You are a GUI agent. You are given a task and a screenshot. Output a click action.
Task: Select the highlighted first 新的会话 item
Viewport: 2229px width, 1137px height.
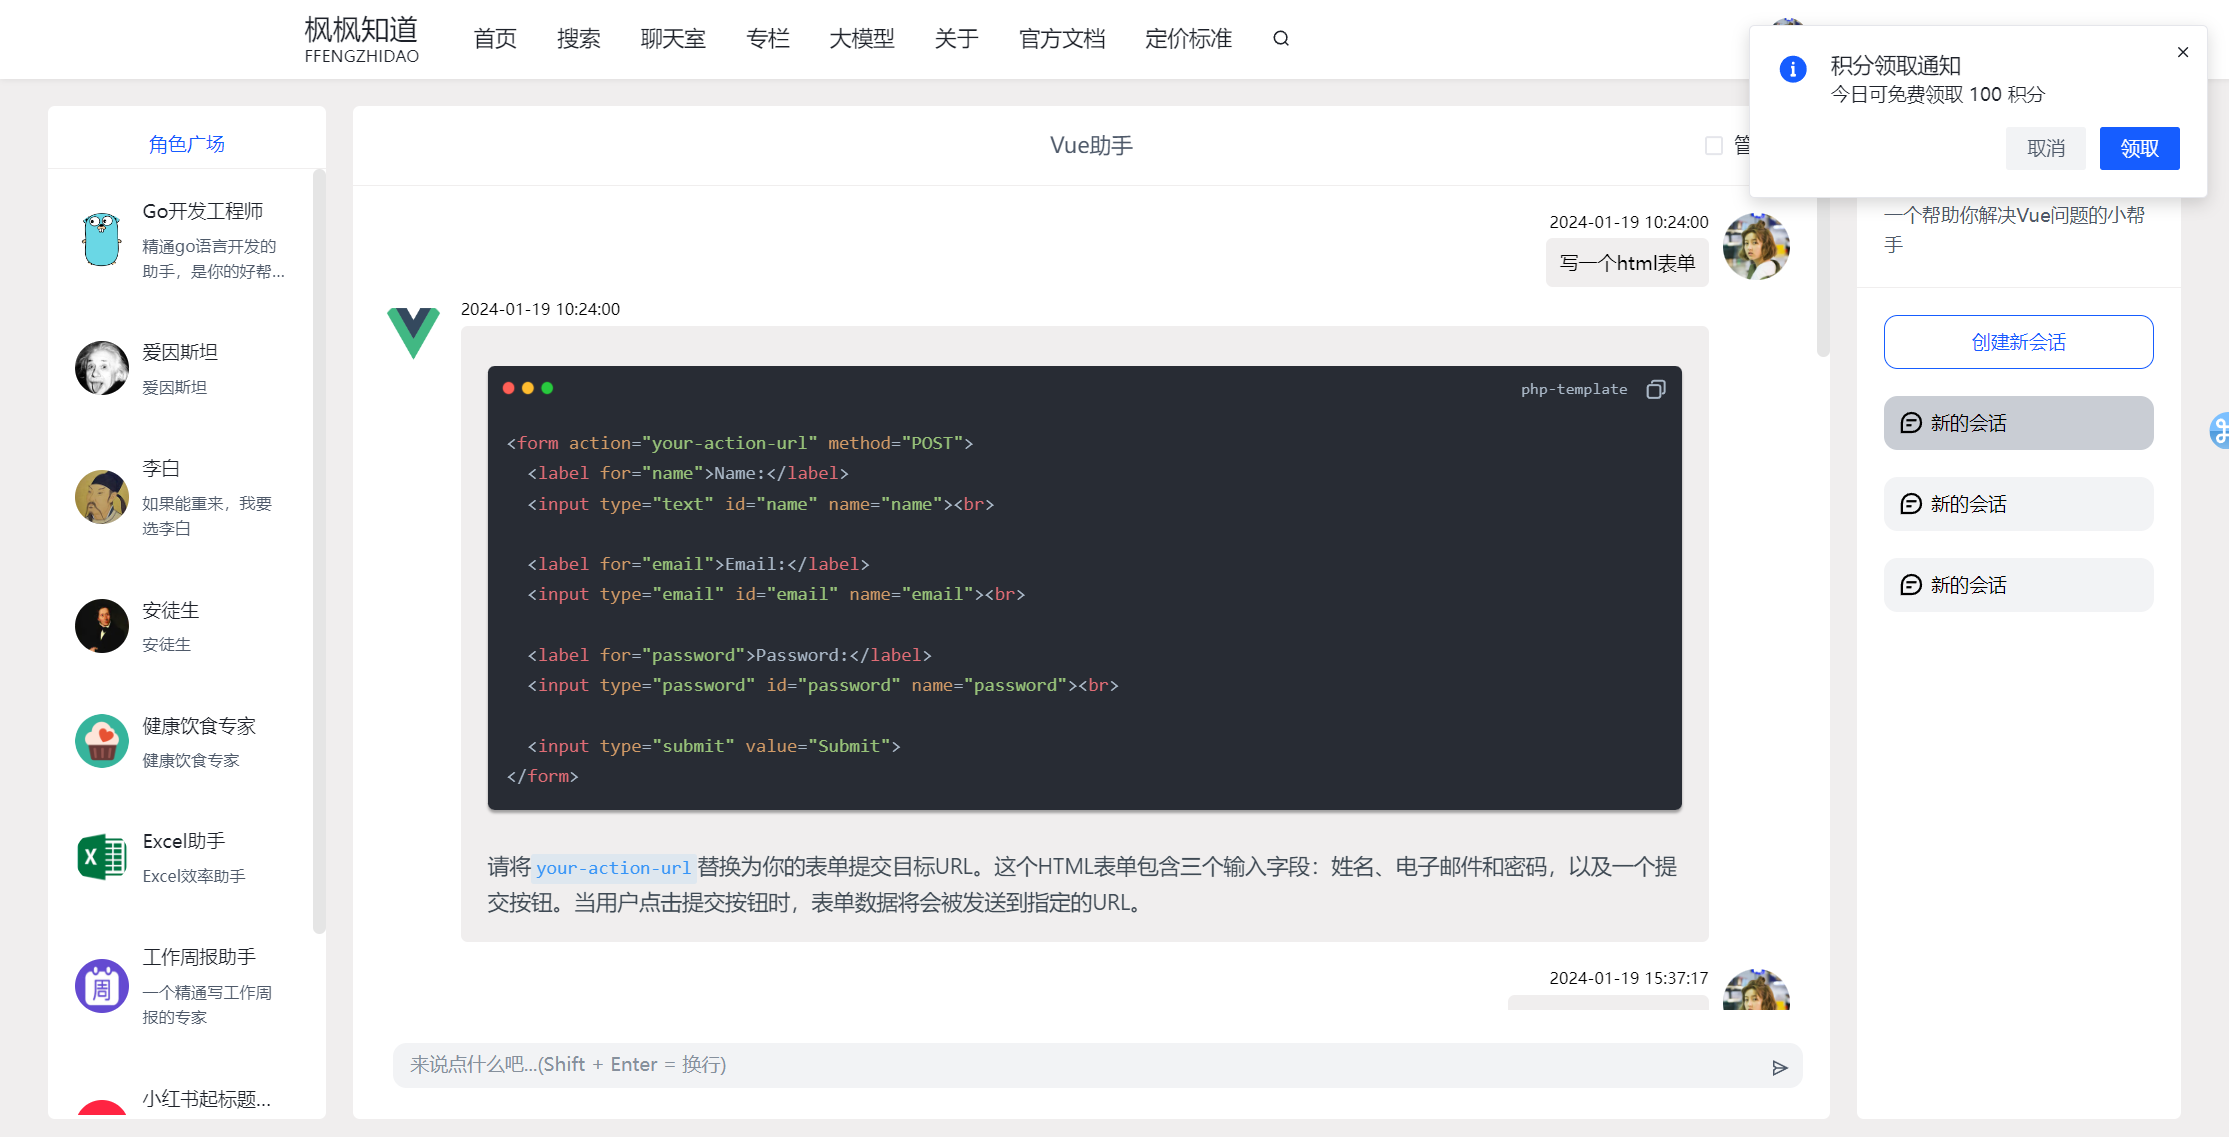pos(2018,423)
